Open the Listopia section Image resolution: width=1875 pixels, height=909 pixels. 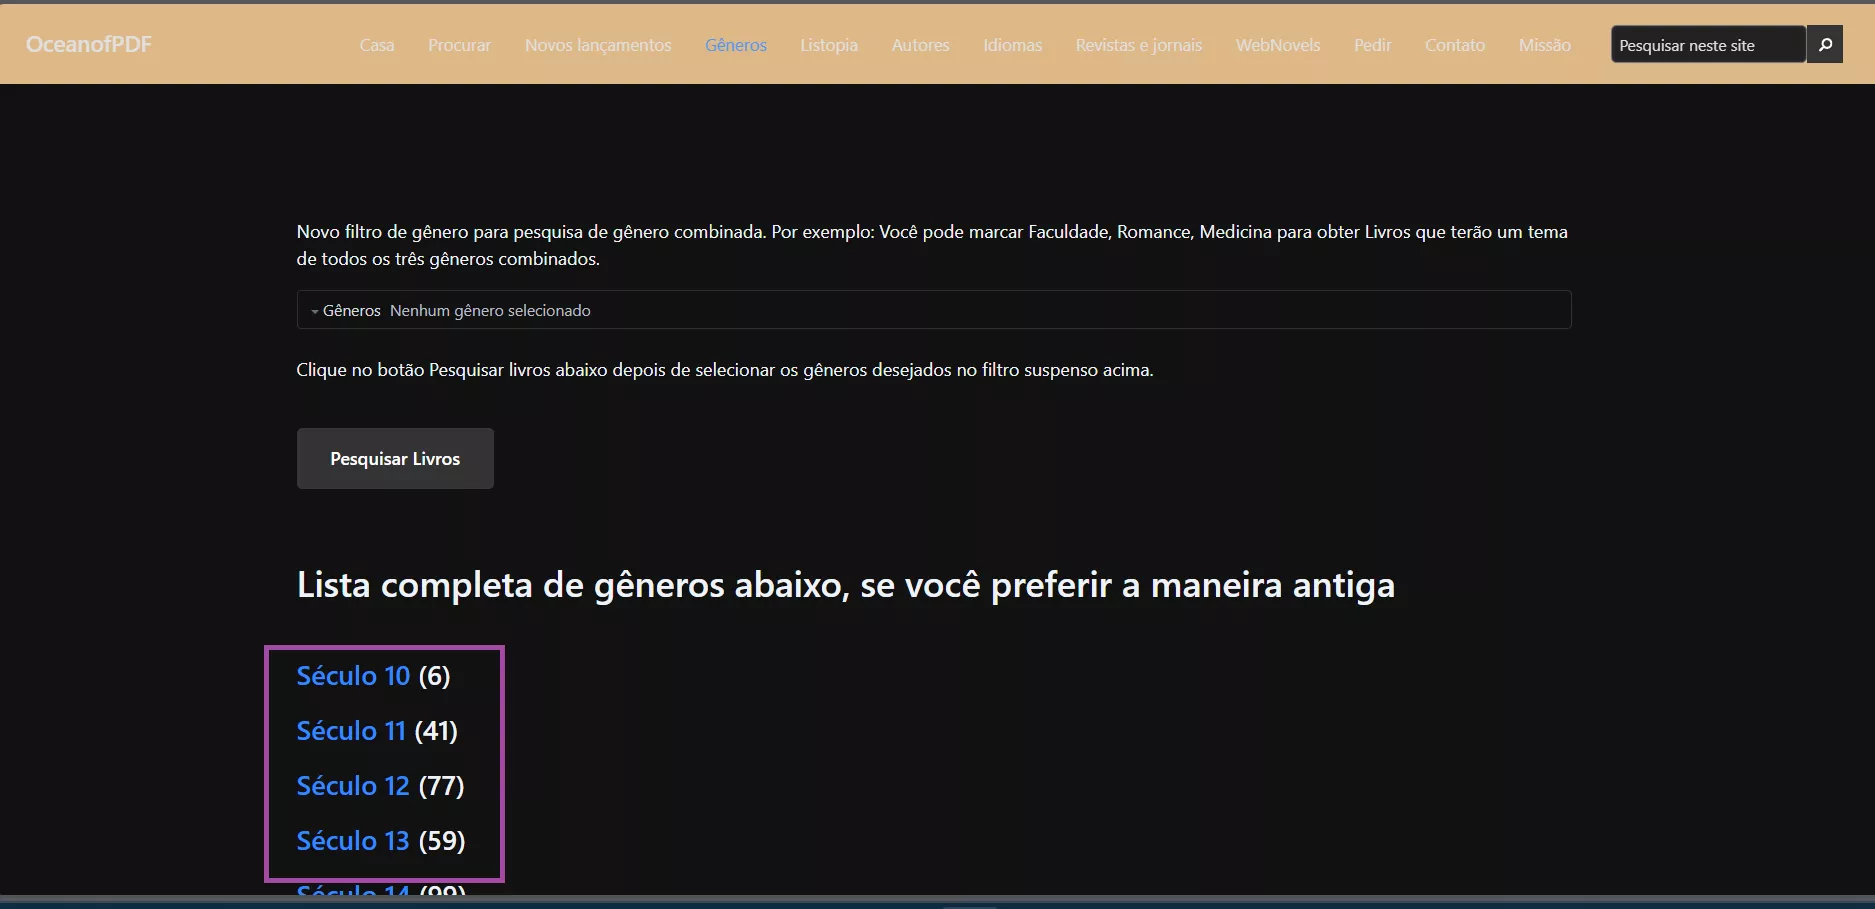coord(828,45)
